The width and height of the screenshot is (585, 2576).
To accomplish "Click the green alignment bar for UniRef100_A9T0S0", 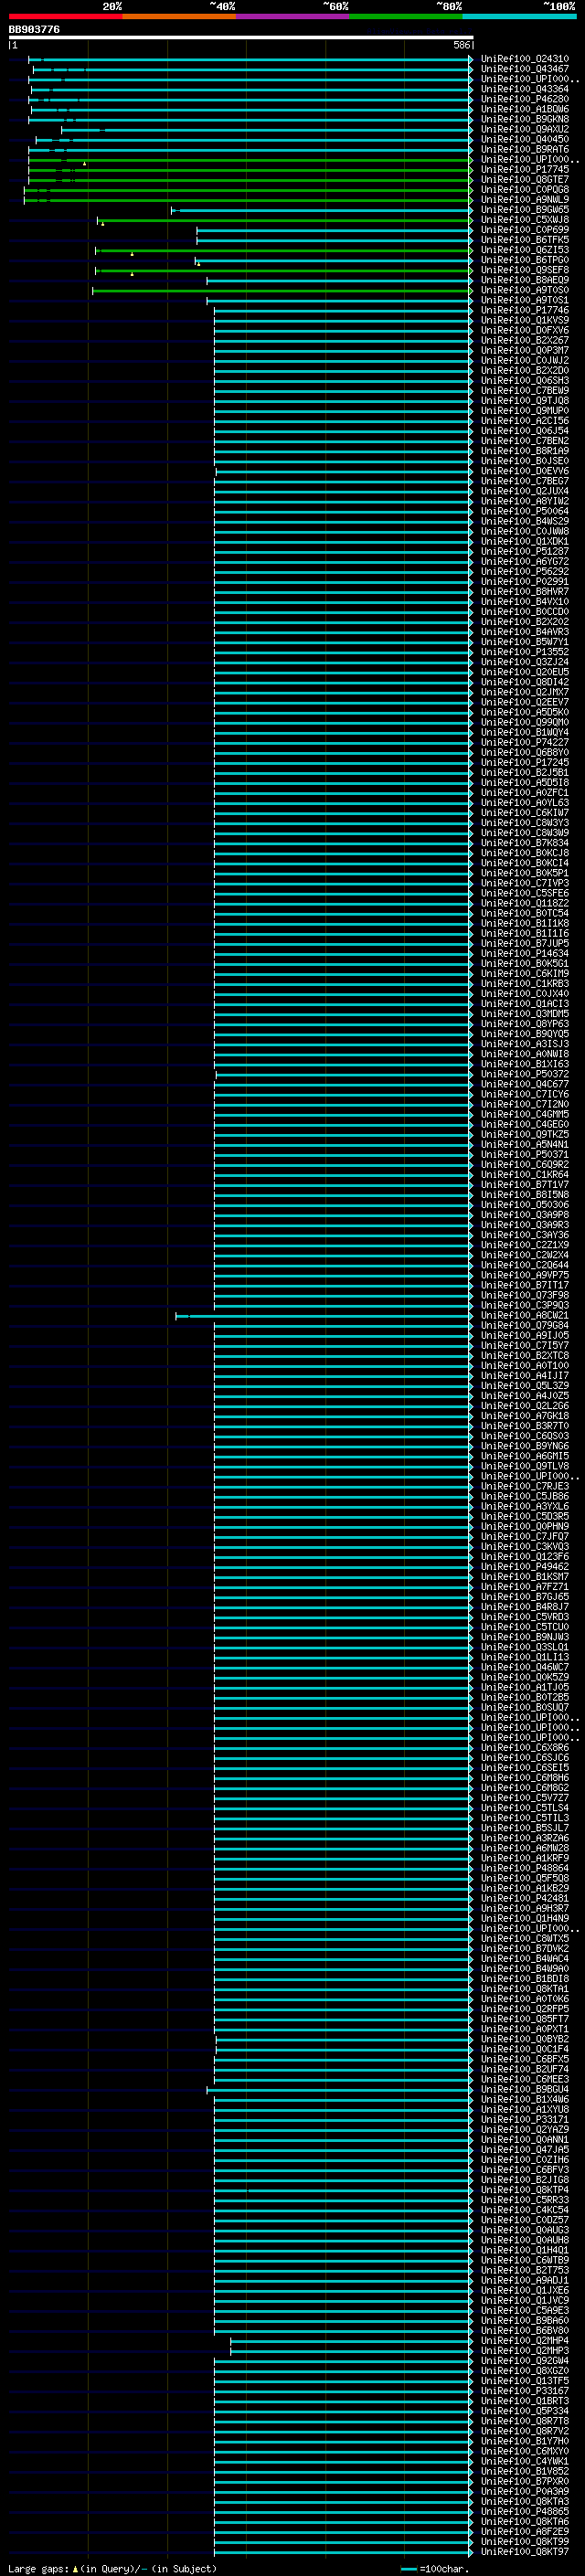I will point(282,290).
